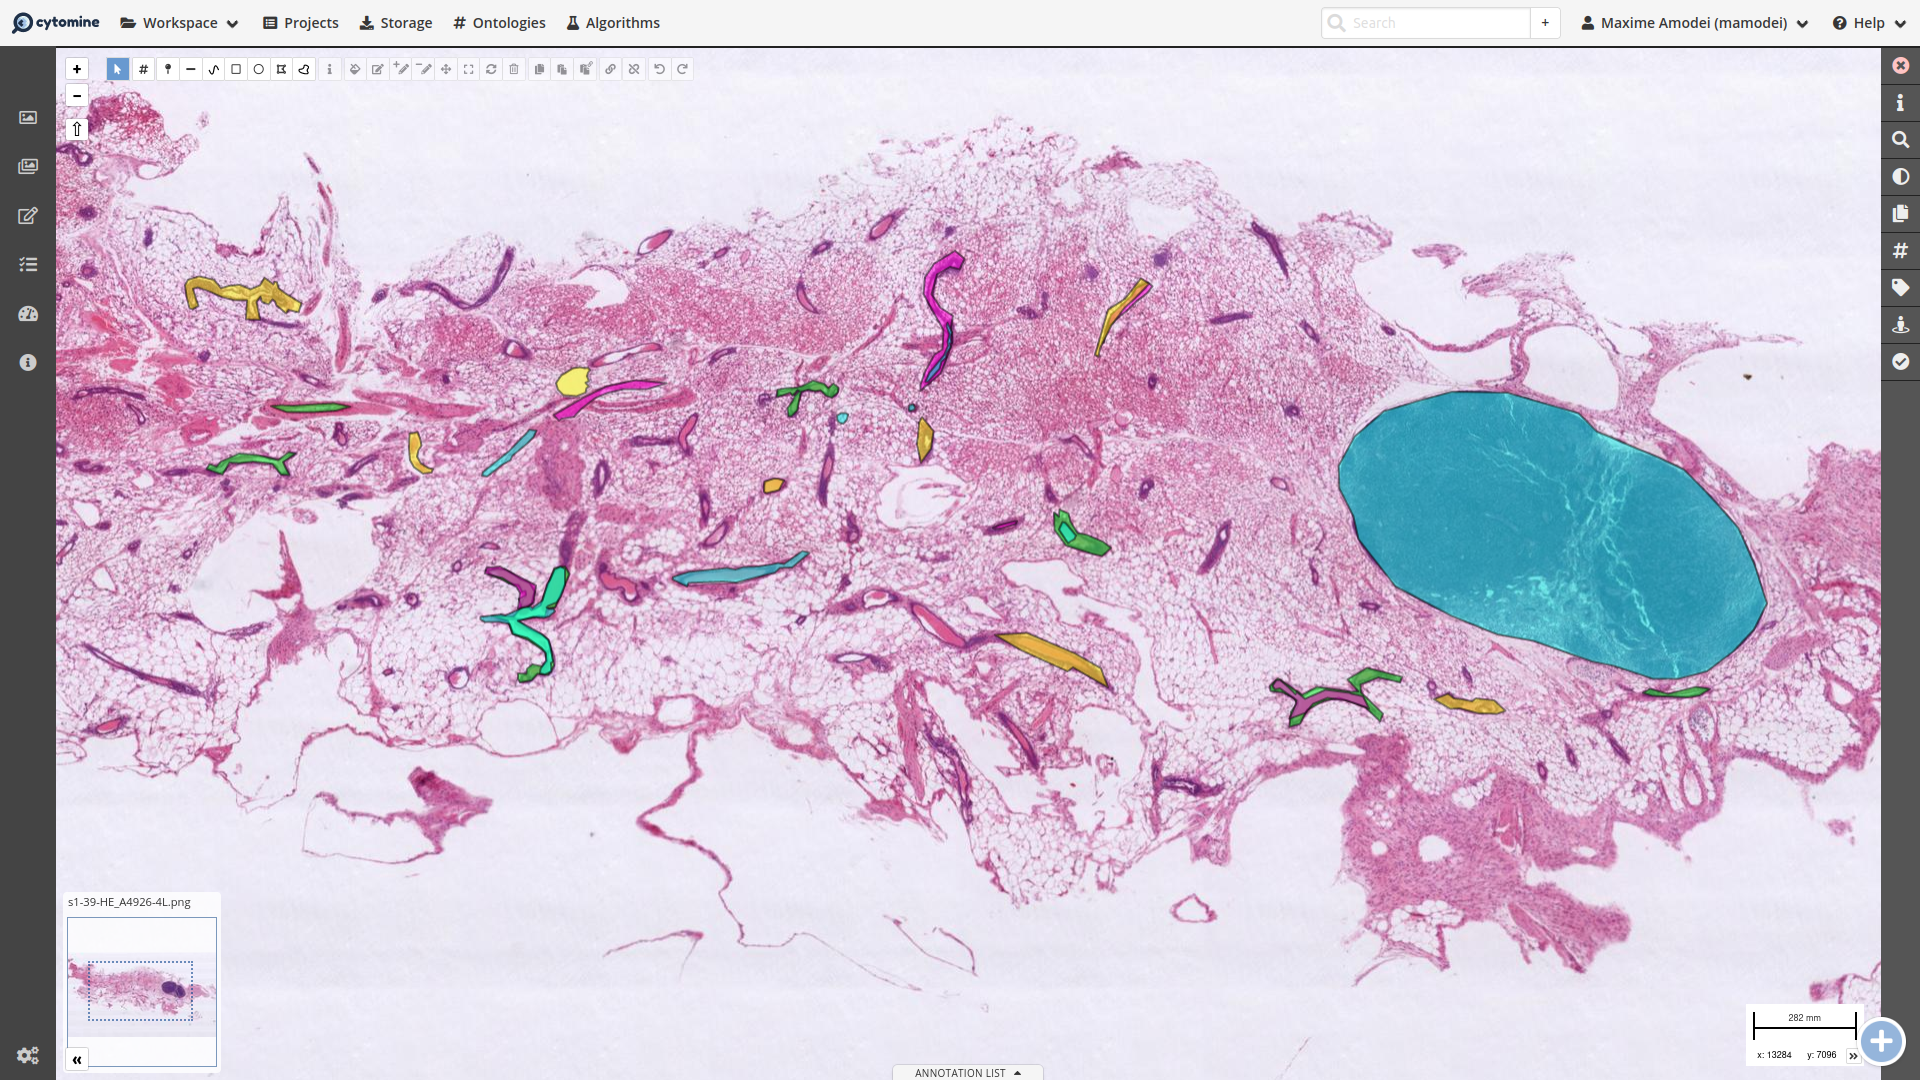The image size is (1920, 1080).
Task: Zoom out with the minus button
Action: click(x=77, y=96)
